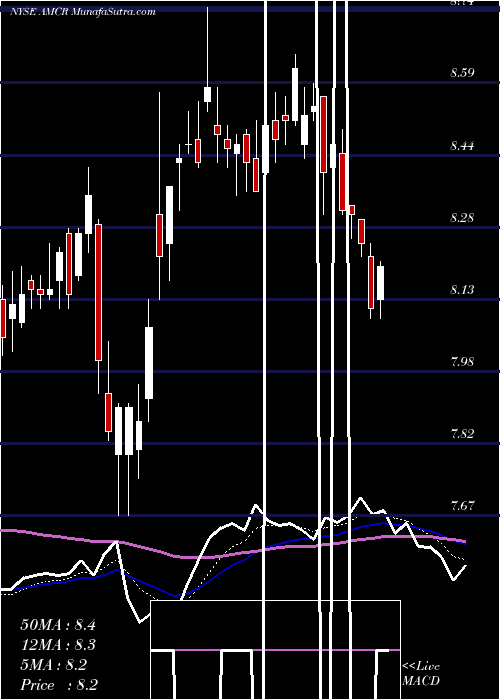Image resolution: width=500 pixels, height=700 pixels.
Task: Click the '50MA : 8.4' legend entry
Action: point(58,625)
